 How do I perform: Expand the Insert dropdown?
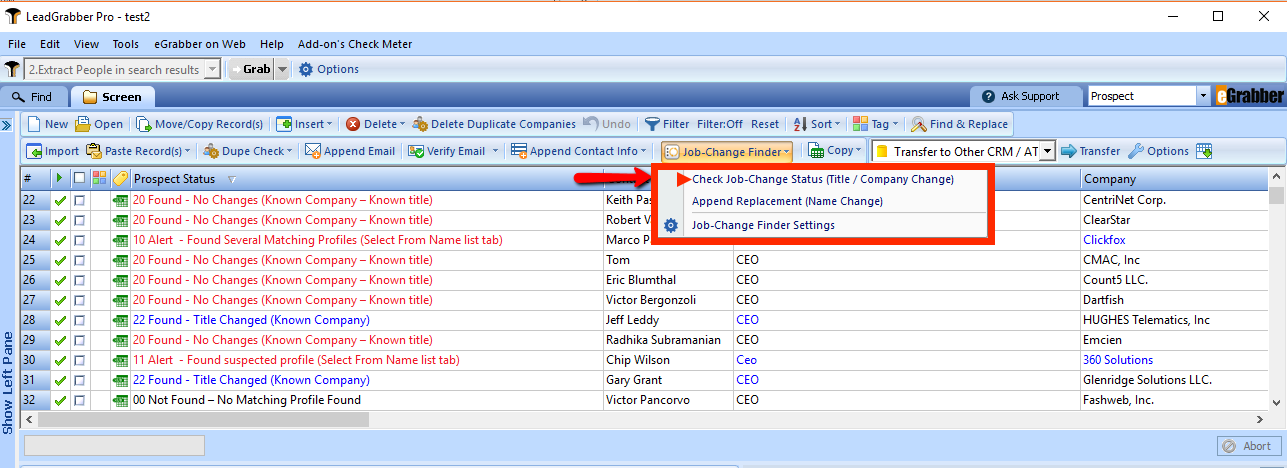(331, 124)
